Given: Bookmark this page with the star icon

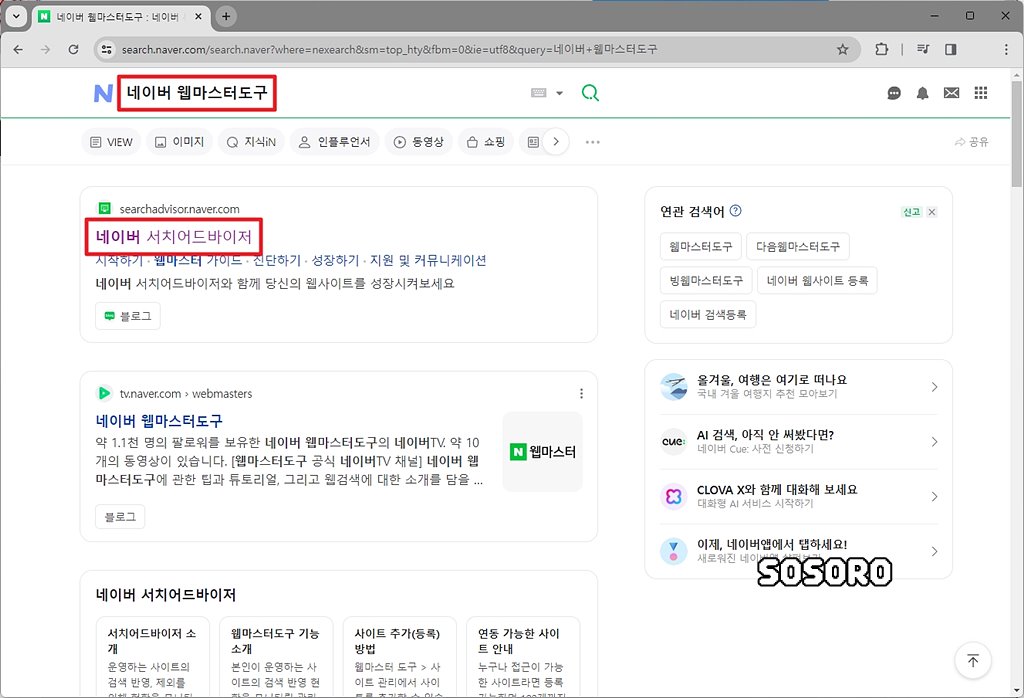Looking at the screenshot, I should point(842,50).
